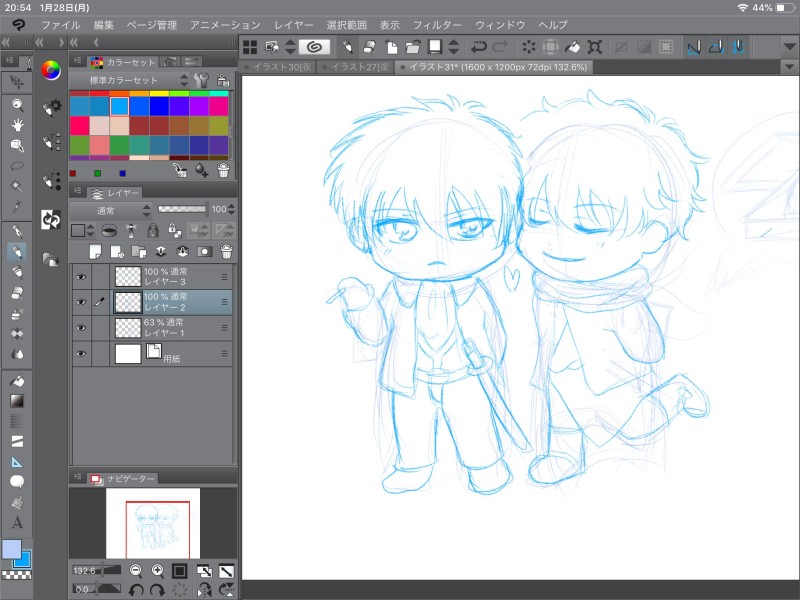Click Redo in the command bar
The image size is (800, 600).
501,47
